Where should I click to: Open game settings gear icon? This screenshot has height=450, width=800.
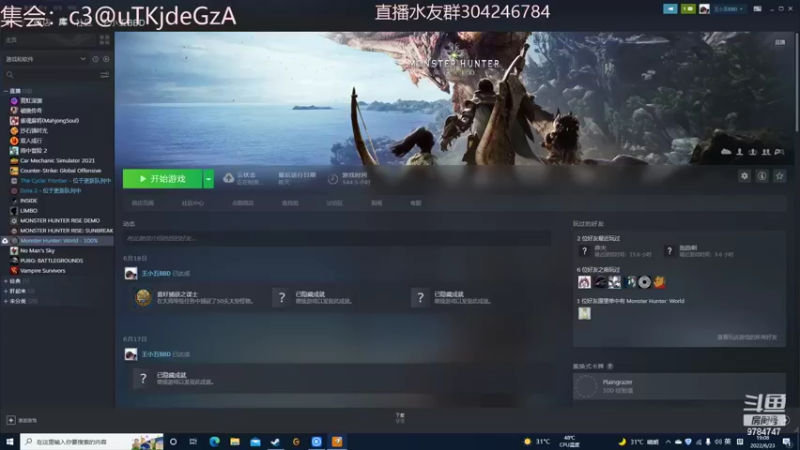point(744,176)
